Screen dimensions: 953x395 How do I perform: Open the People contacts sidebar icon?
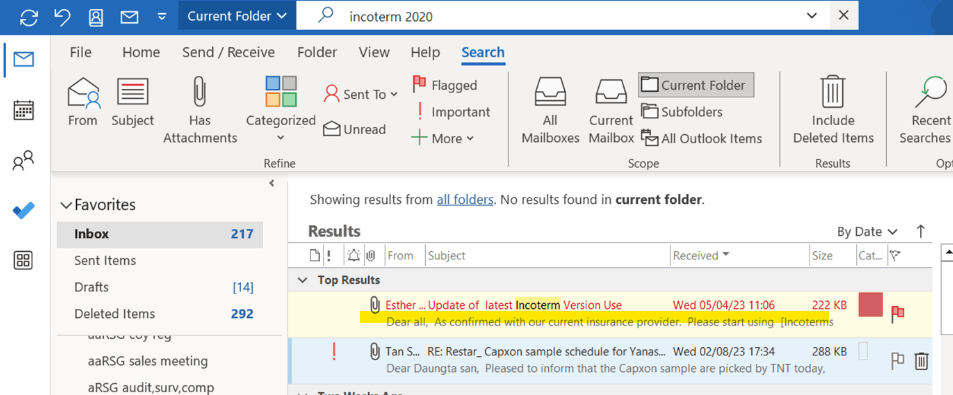pyautogui.click(x=23, y=161)
